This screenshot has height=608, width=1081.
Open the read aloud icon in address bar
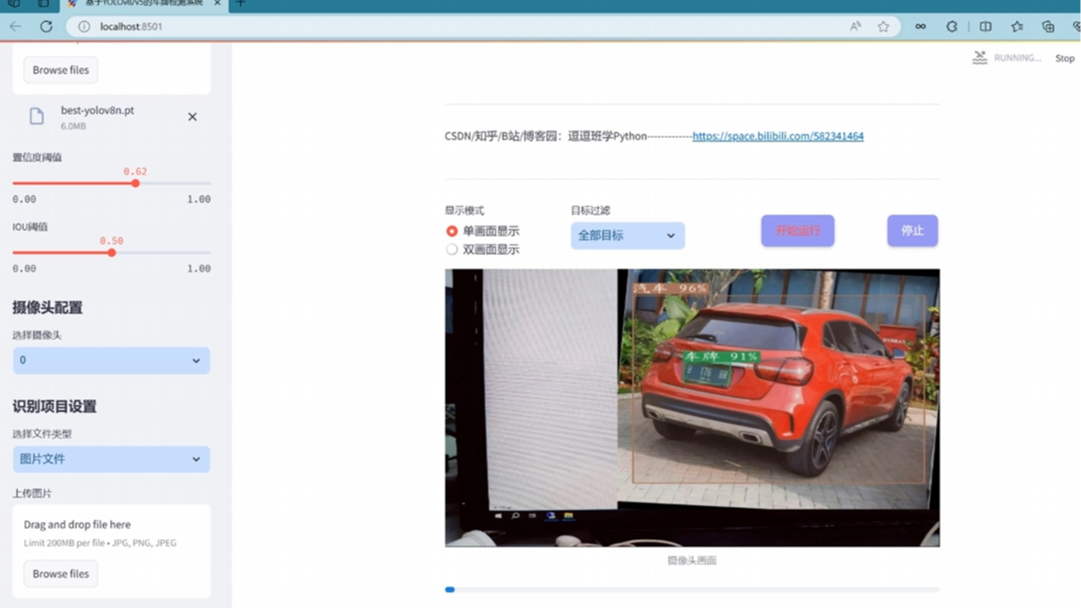[855, 26]
